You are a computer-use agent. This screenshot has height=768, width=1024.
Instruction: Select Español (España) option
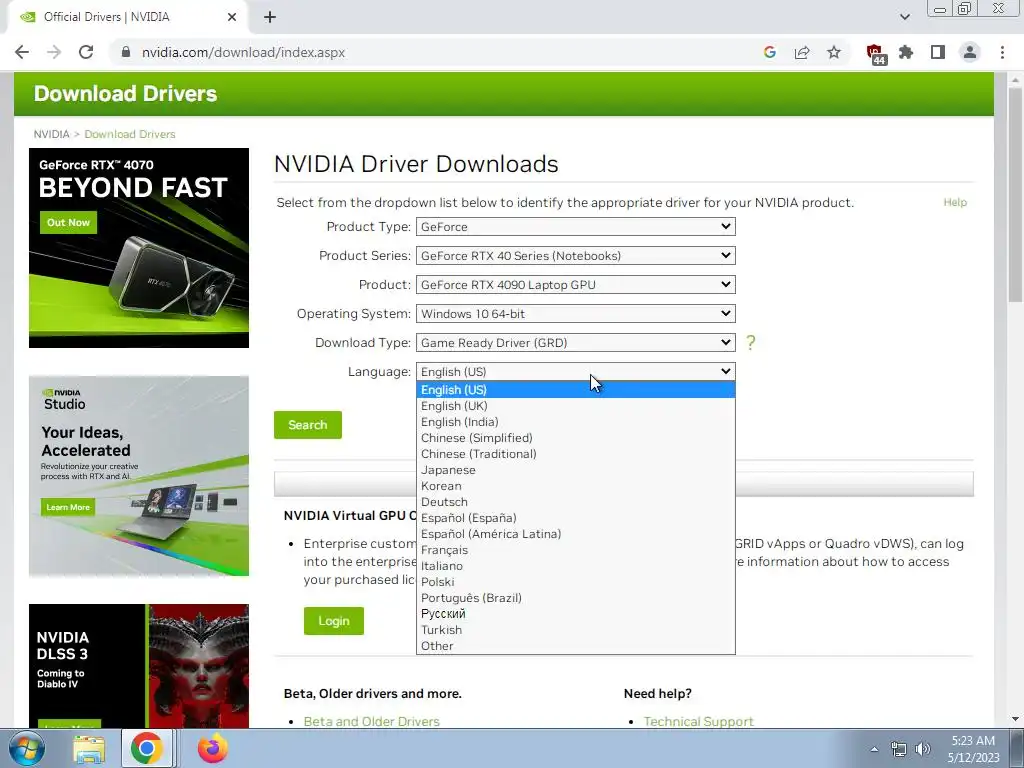(575, 518)
